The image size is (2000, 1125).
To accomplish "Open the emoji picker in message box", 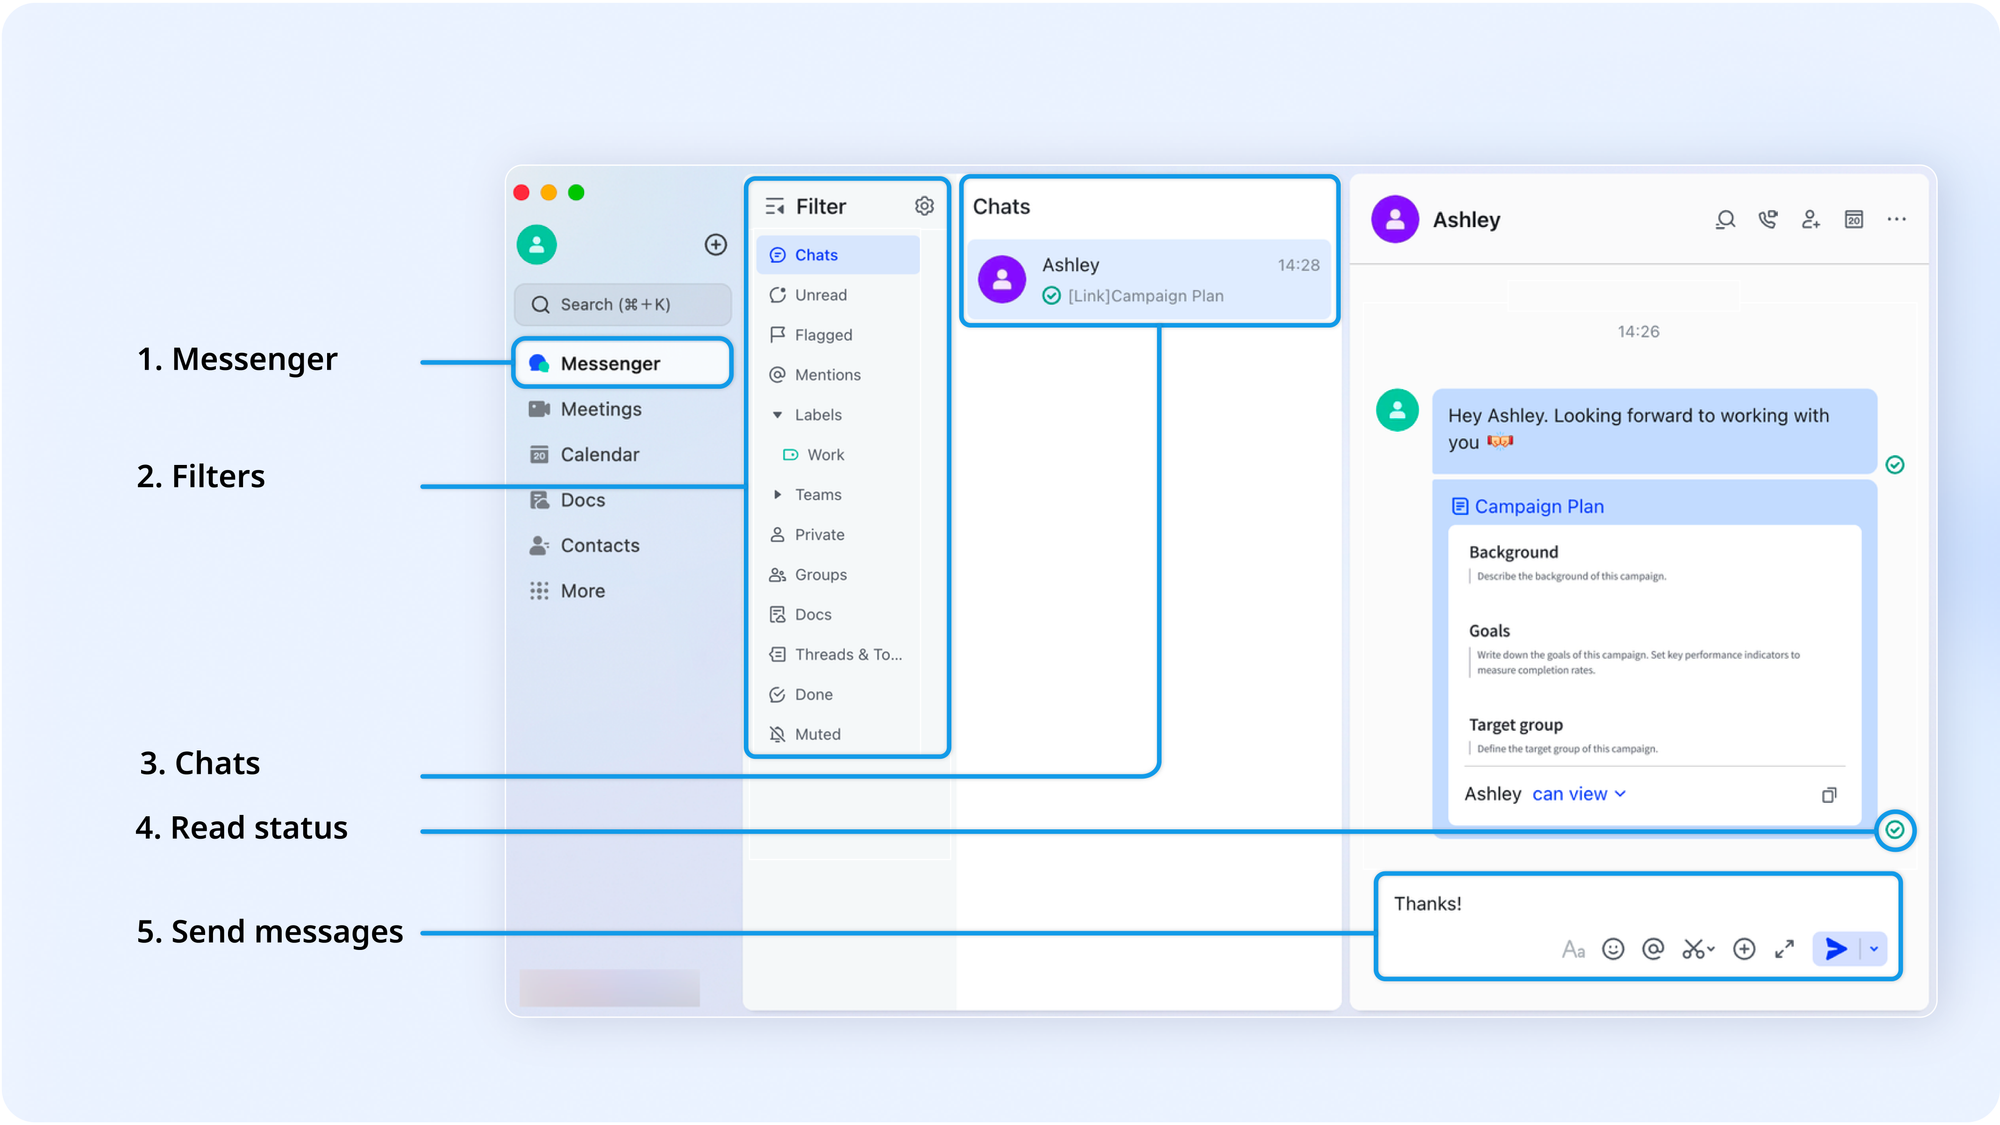I will click(1613, 949).
